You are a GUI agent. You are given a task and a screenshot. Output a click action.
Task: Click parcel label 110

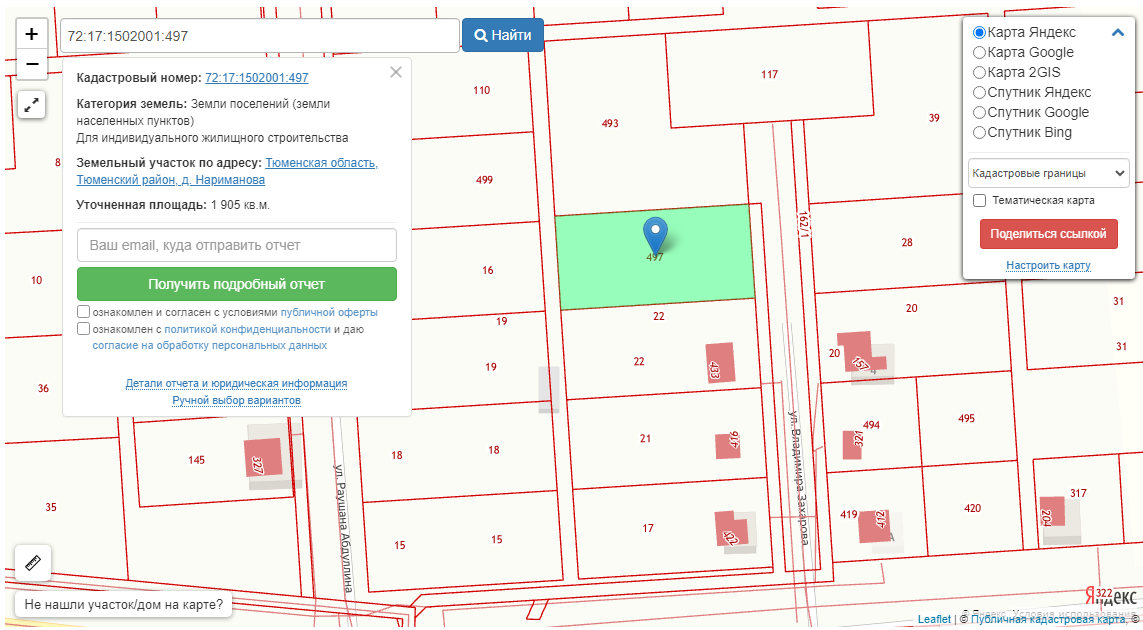pyautogui.click(x=481, y=90)
